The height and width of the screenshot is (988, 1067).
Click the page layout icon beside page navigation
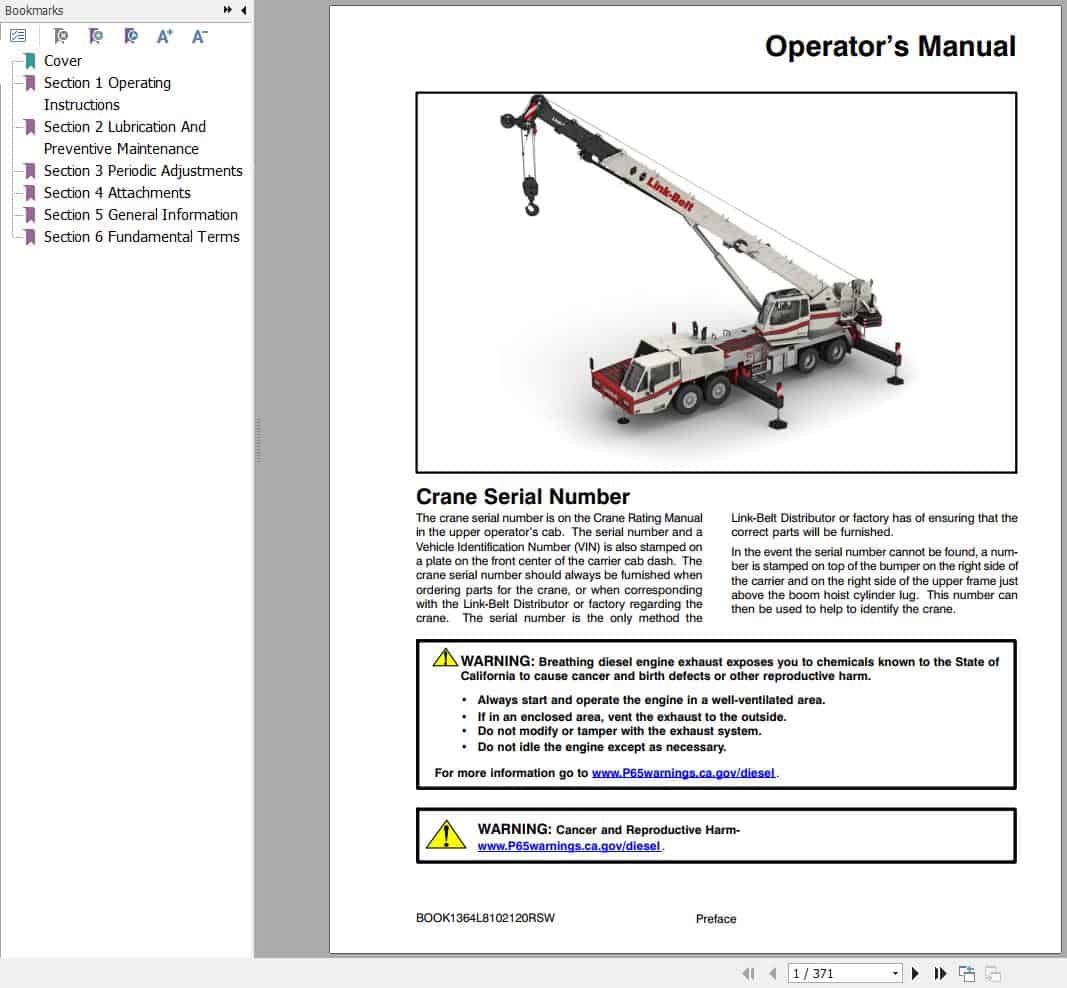[x=967, y=973]
